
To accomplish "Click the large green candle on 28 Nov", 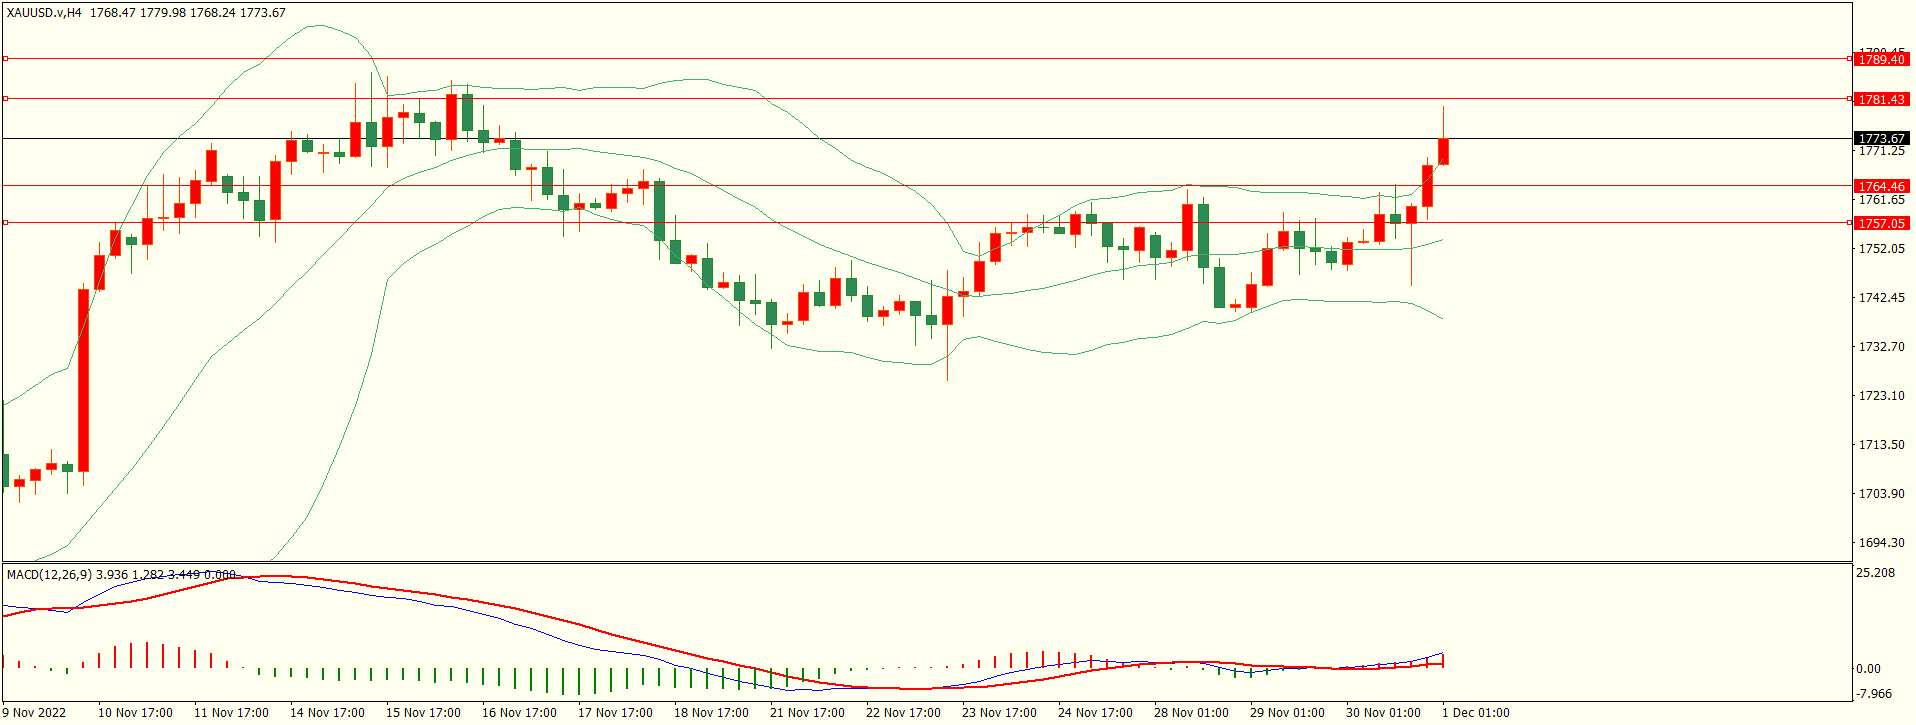I will click(1203, 236).
